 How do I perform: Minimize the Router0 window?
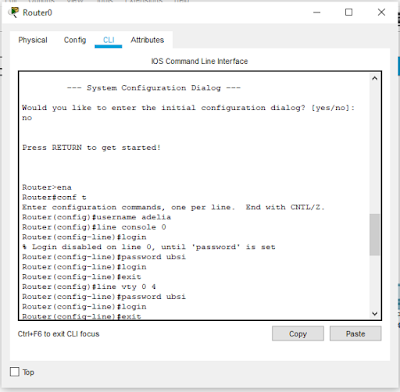click(x=317, y=12)
